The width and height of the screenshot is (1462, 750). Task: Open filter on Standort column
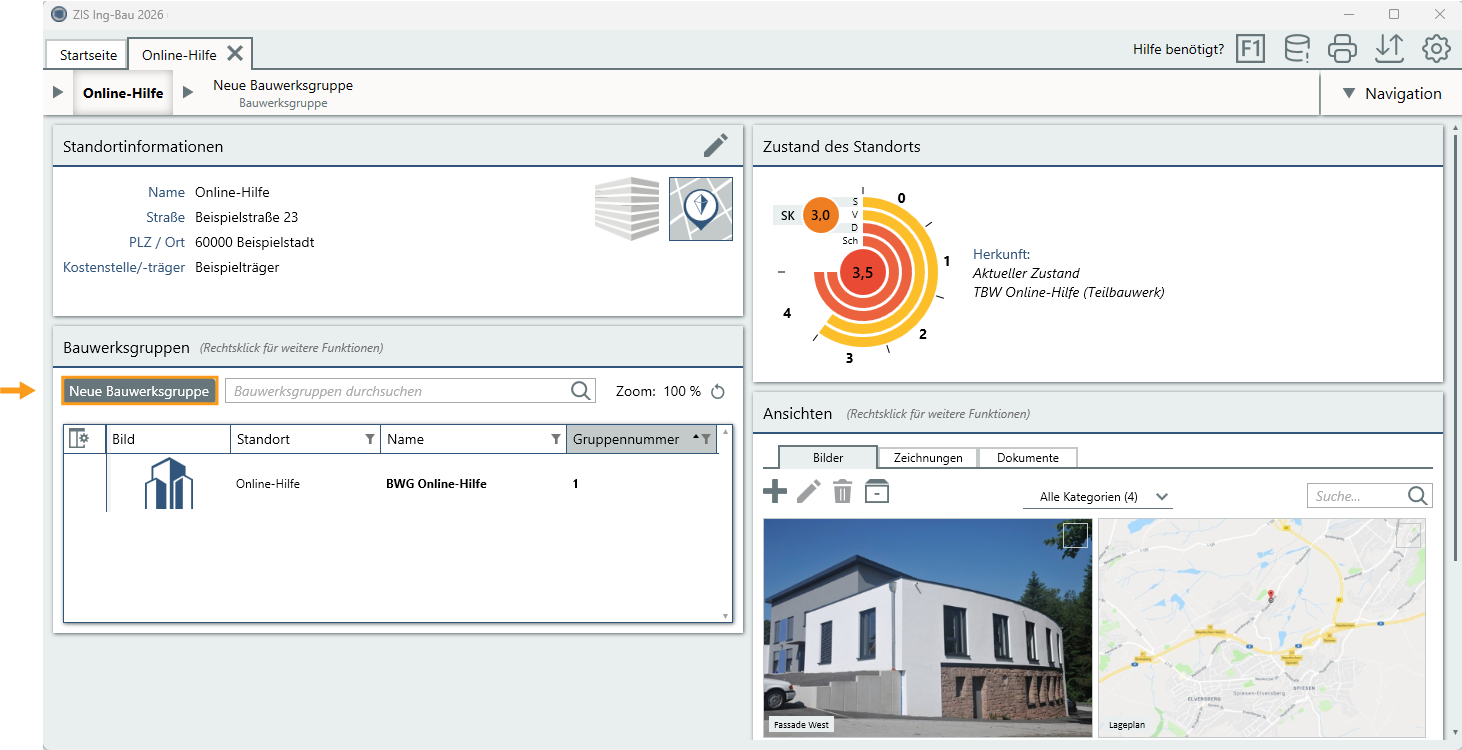click(x=370, y=439)
